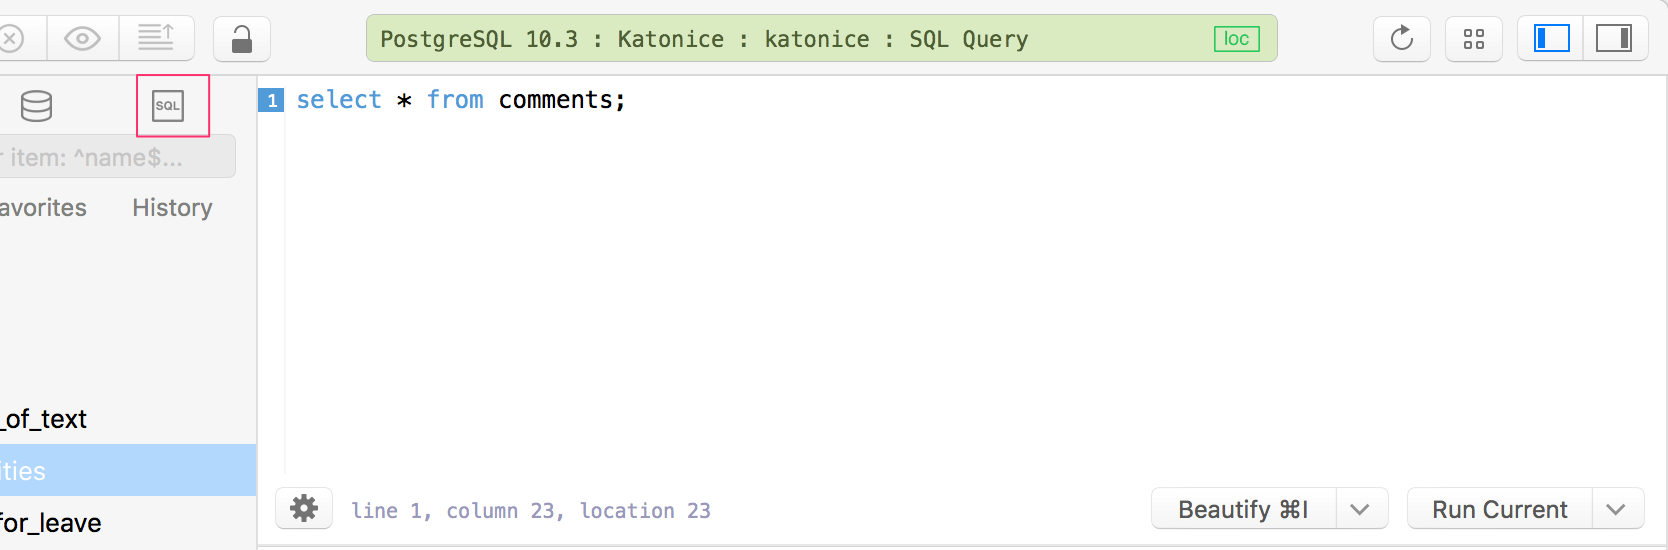Viewport: 1668px width, 550px height.
Task: Click the eye preview icon
Action: coord(82,39)
